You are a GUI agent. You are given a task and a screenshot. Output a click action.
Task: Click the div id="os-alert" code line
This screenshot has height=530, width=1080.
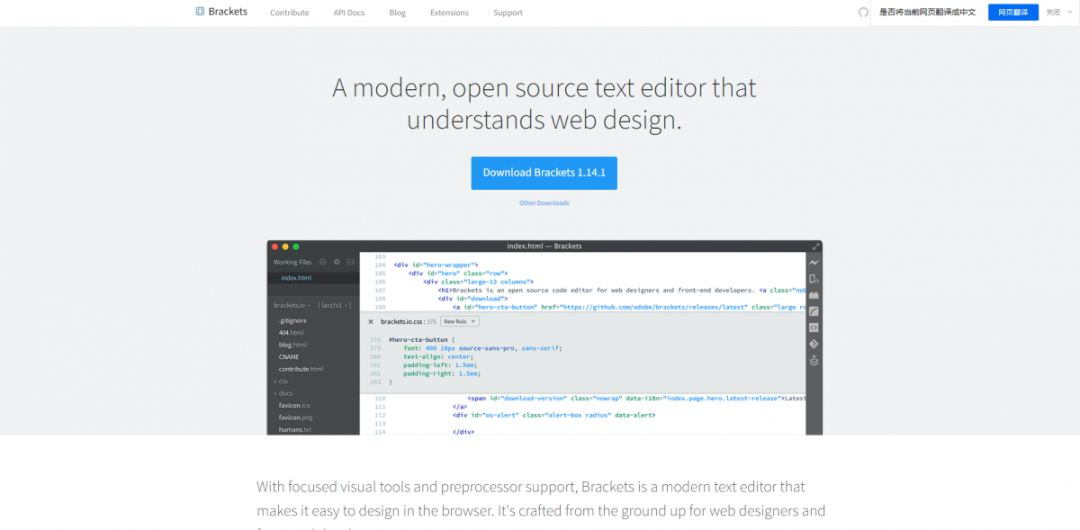click(554, 415)
